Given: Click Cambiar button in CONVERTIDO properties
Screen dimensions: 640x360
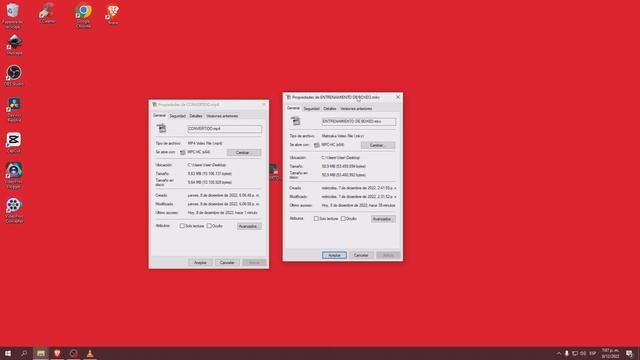Looking at the screenshot, I should tap(244, 152).
